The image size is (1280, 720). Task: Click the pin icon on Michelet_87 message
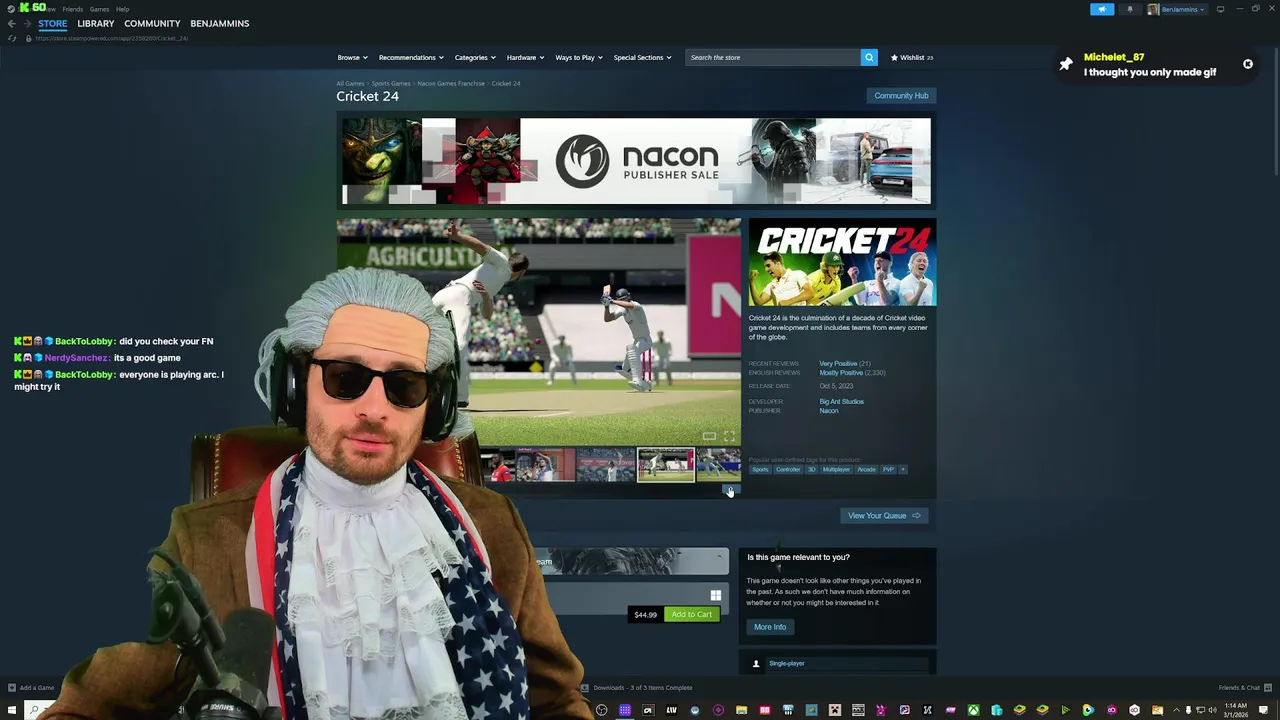[x=1066, y=64]
